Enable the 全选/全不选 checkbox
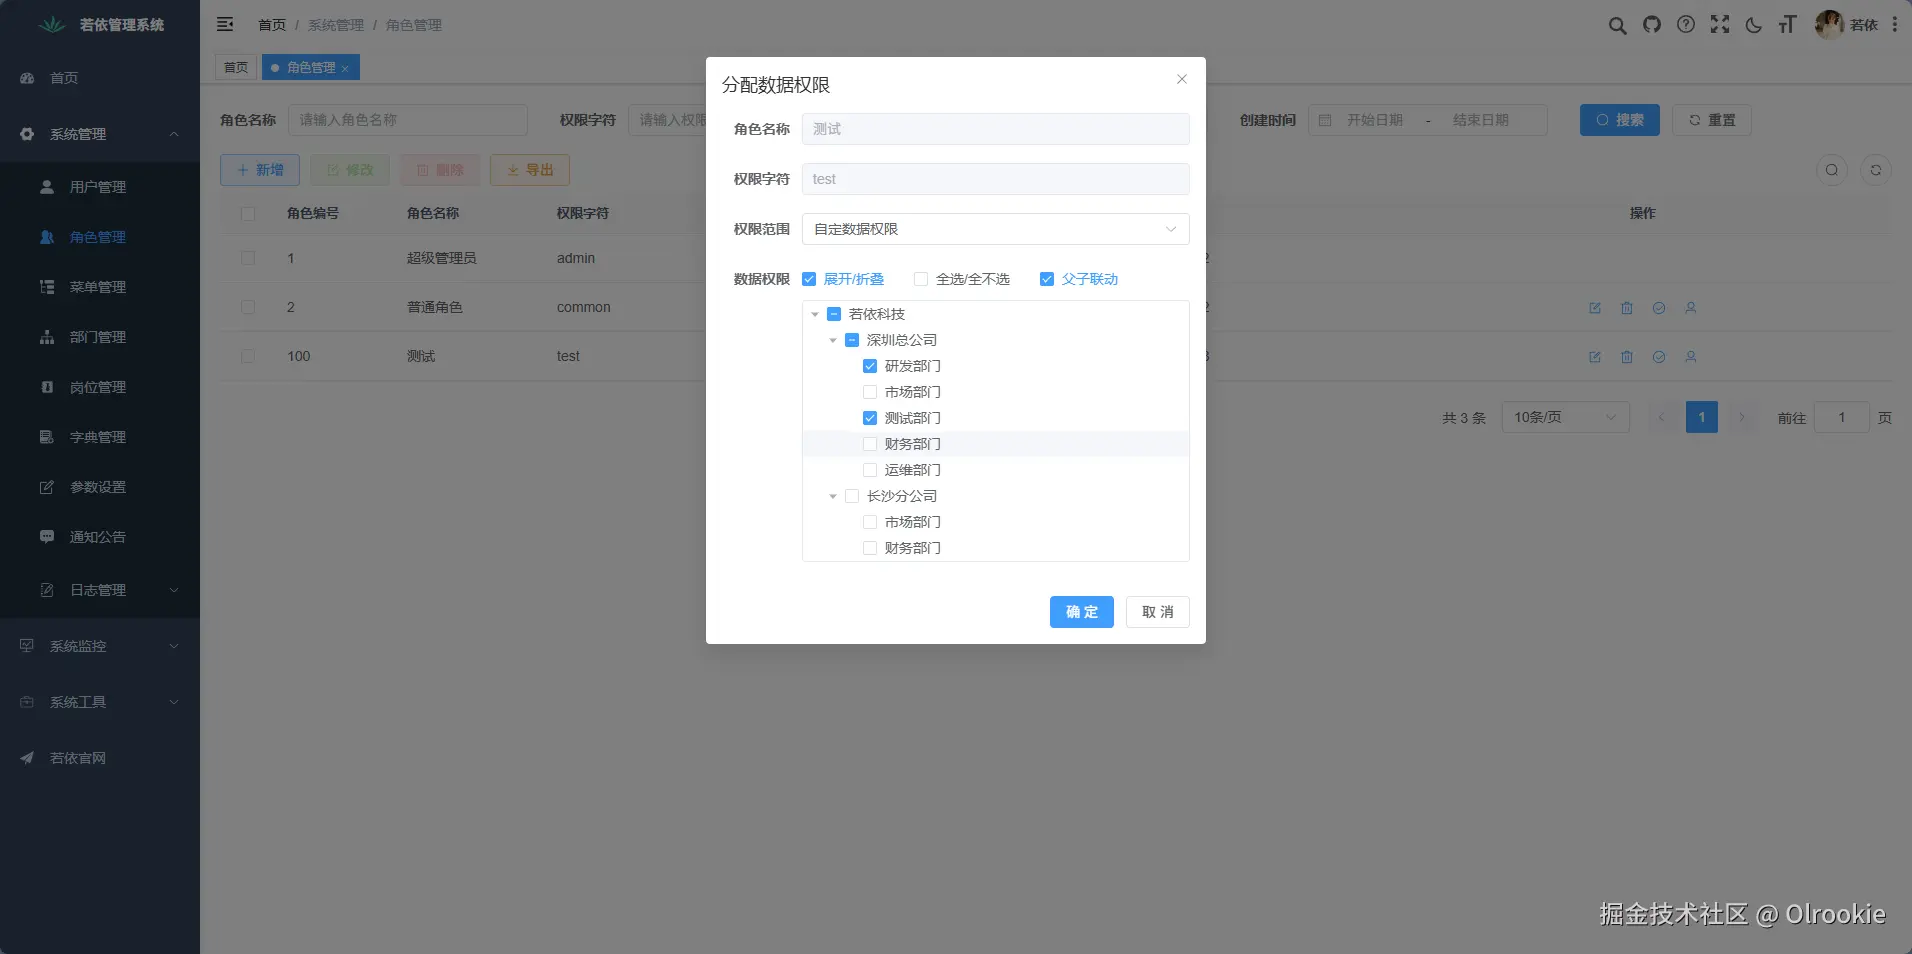 tap(919, 279)
